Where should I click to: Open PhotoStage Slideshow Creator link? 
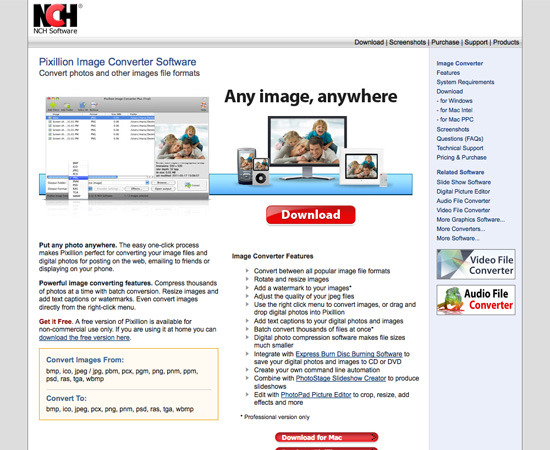tap(341, 378)
